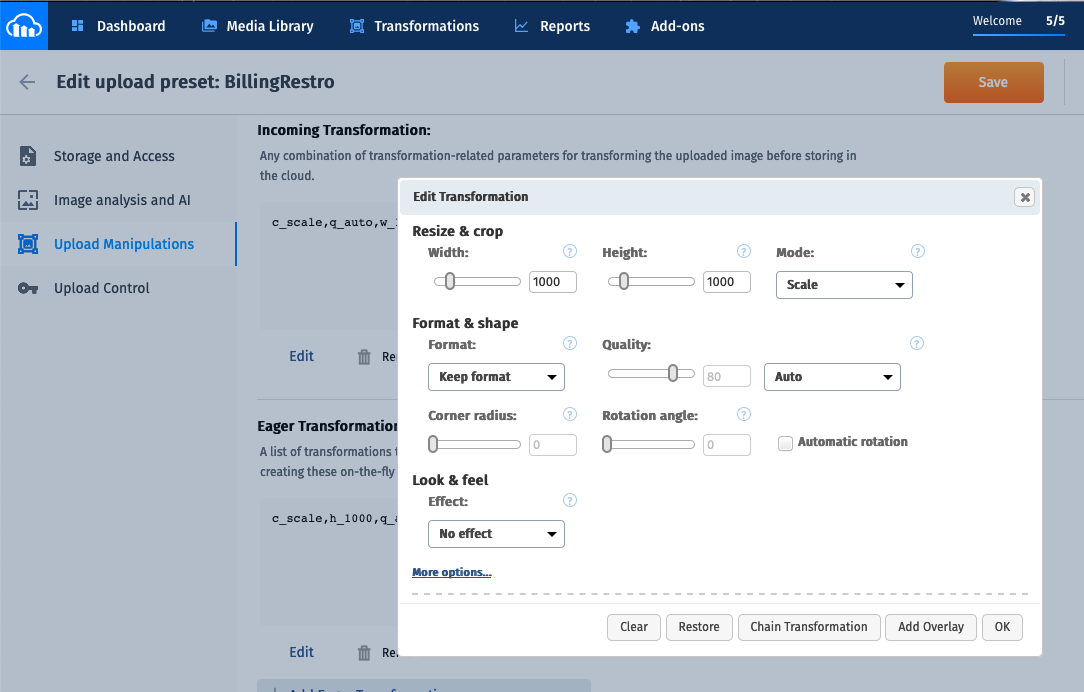Image resolution: width=1084 pixels, height=692 pixels.
Task: Click Edit under Incoming Transformation
Action: click(301, 356)
